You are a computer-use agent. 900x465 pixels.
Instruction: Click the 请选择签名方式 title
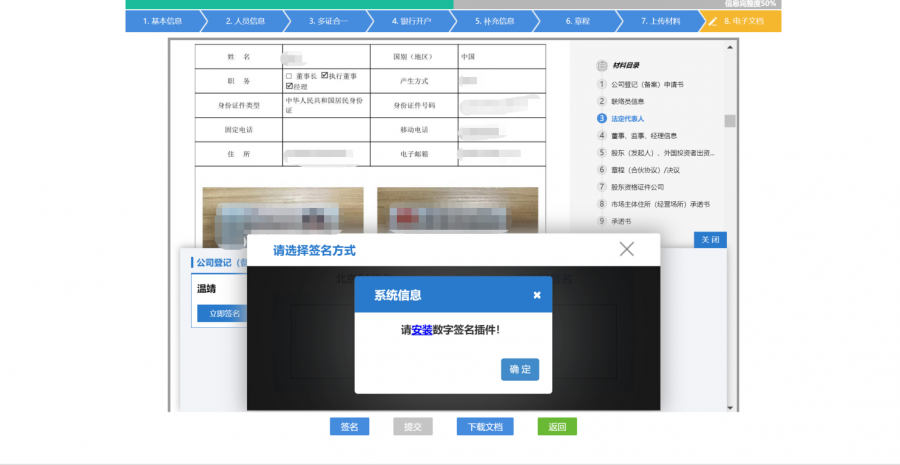coord(314,250)
